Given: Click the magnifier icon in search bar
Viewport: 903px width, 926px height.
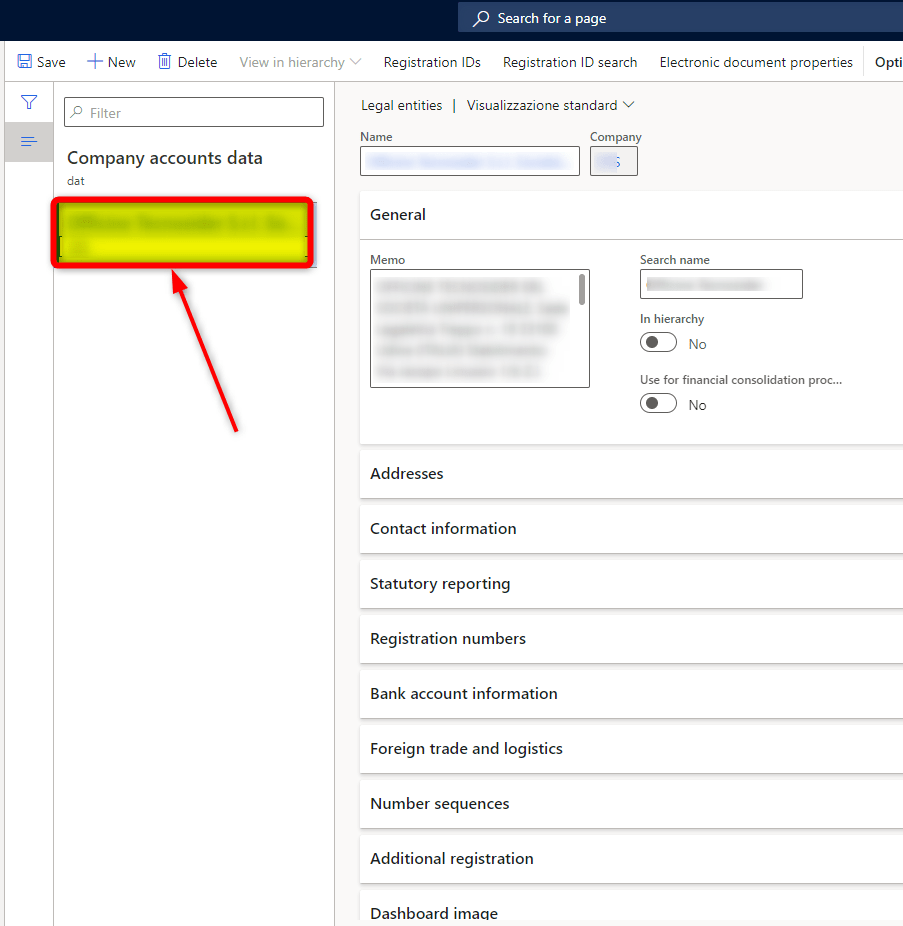Looking at the screenshot, I should [482, 18].
